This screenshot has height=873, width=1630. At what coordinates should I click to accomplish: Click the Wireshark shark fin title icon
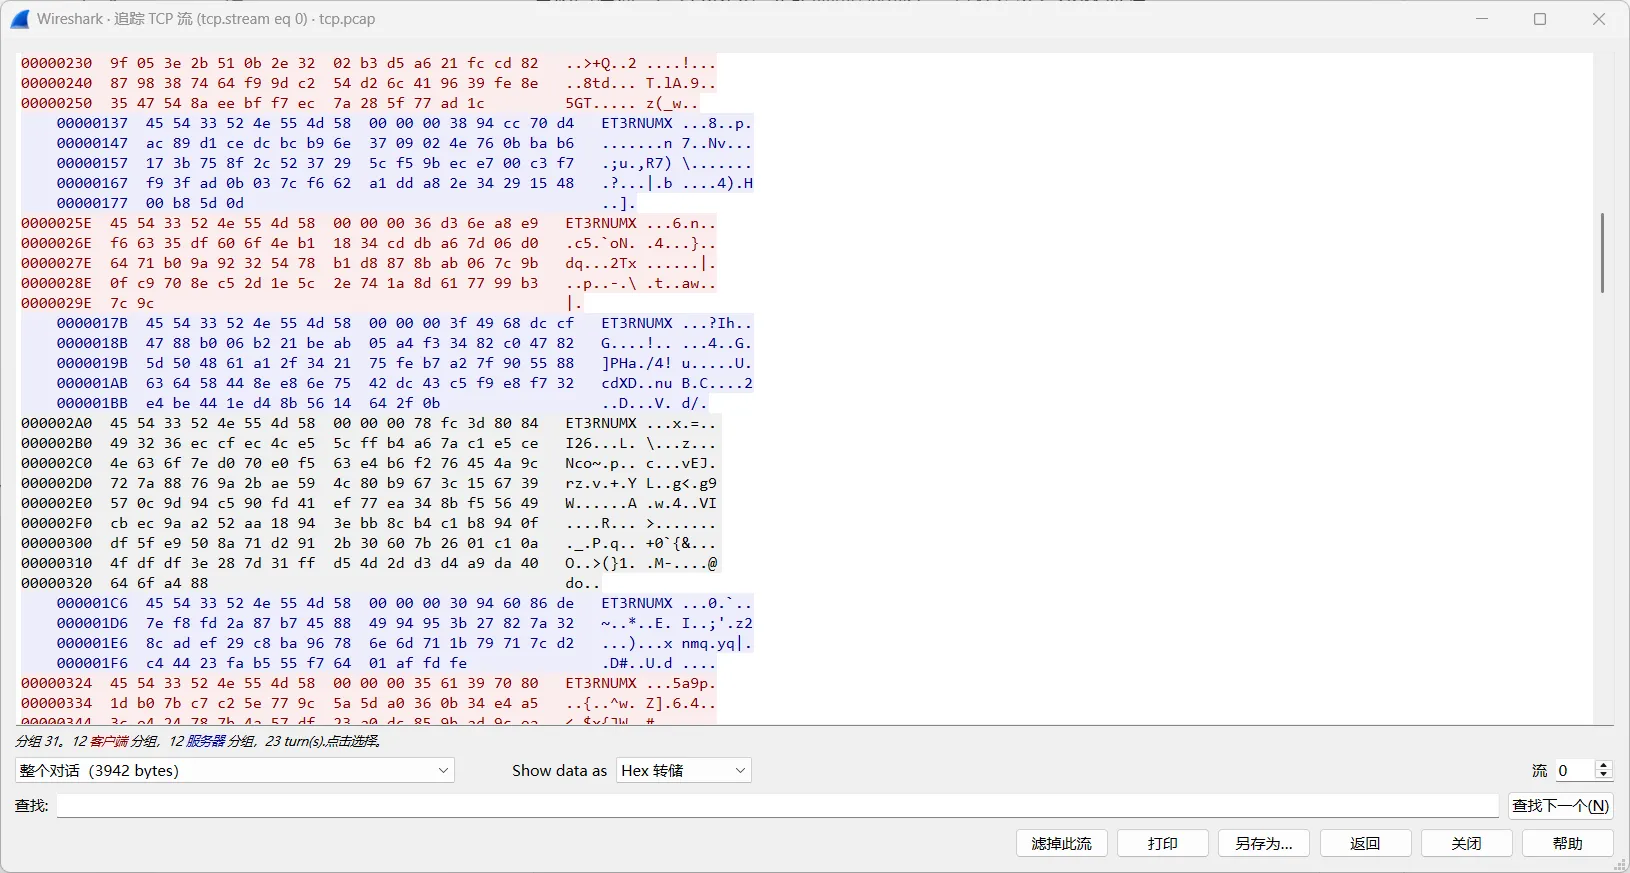20,19
